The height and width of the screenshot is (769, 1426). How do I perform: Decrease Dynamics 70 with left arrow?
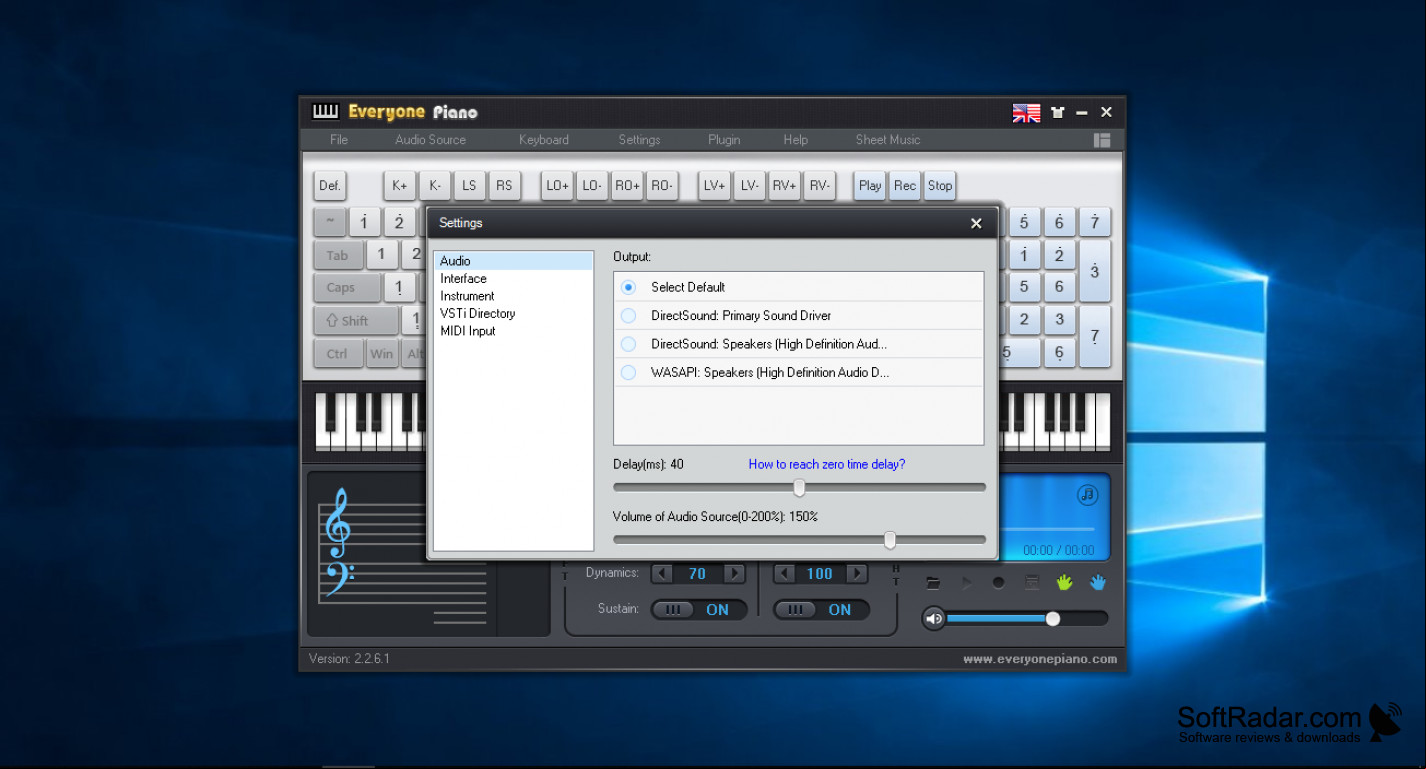662,574
